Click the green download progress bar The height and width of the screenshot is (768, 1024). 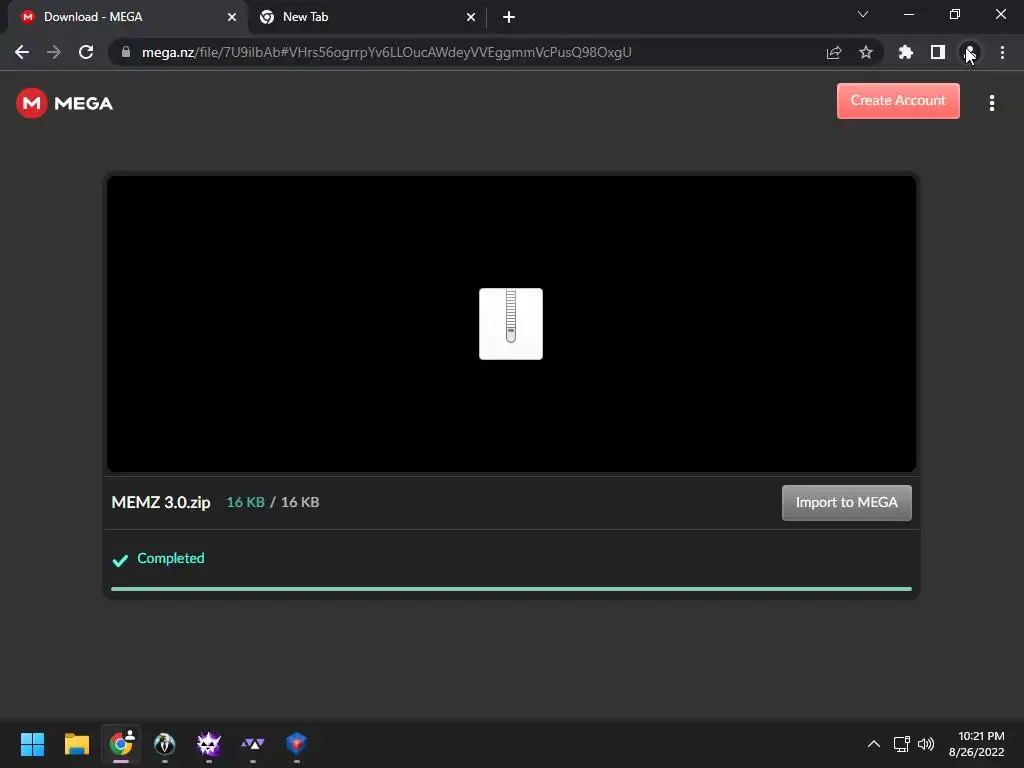511,589
